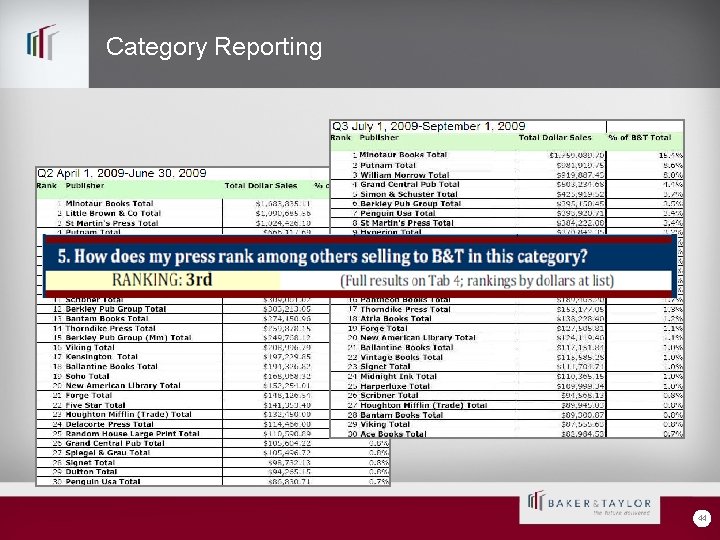This screenshot has height=540, width=720.
Task: Select the Category Reporting slide title
Action: coord(214,46)
